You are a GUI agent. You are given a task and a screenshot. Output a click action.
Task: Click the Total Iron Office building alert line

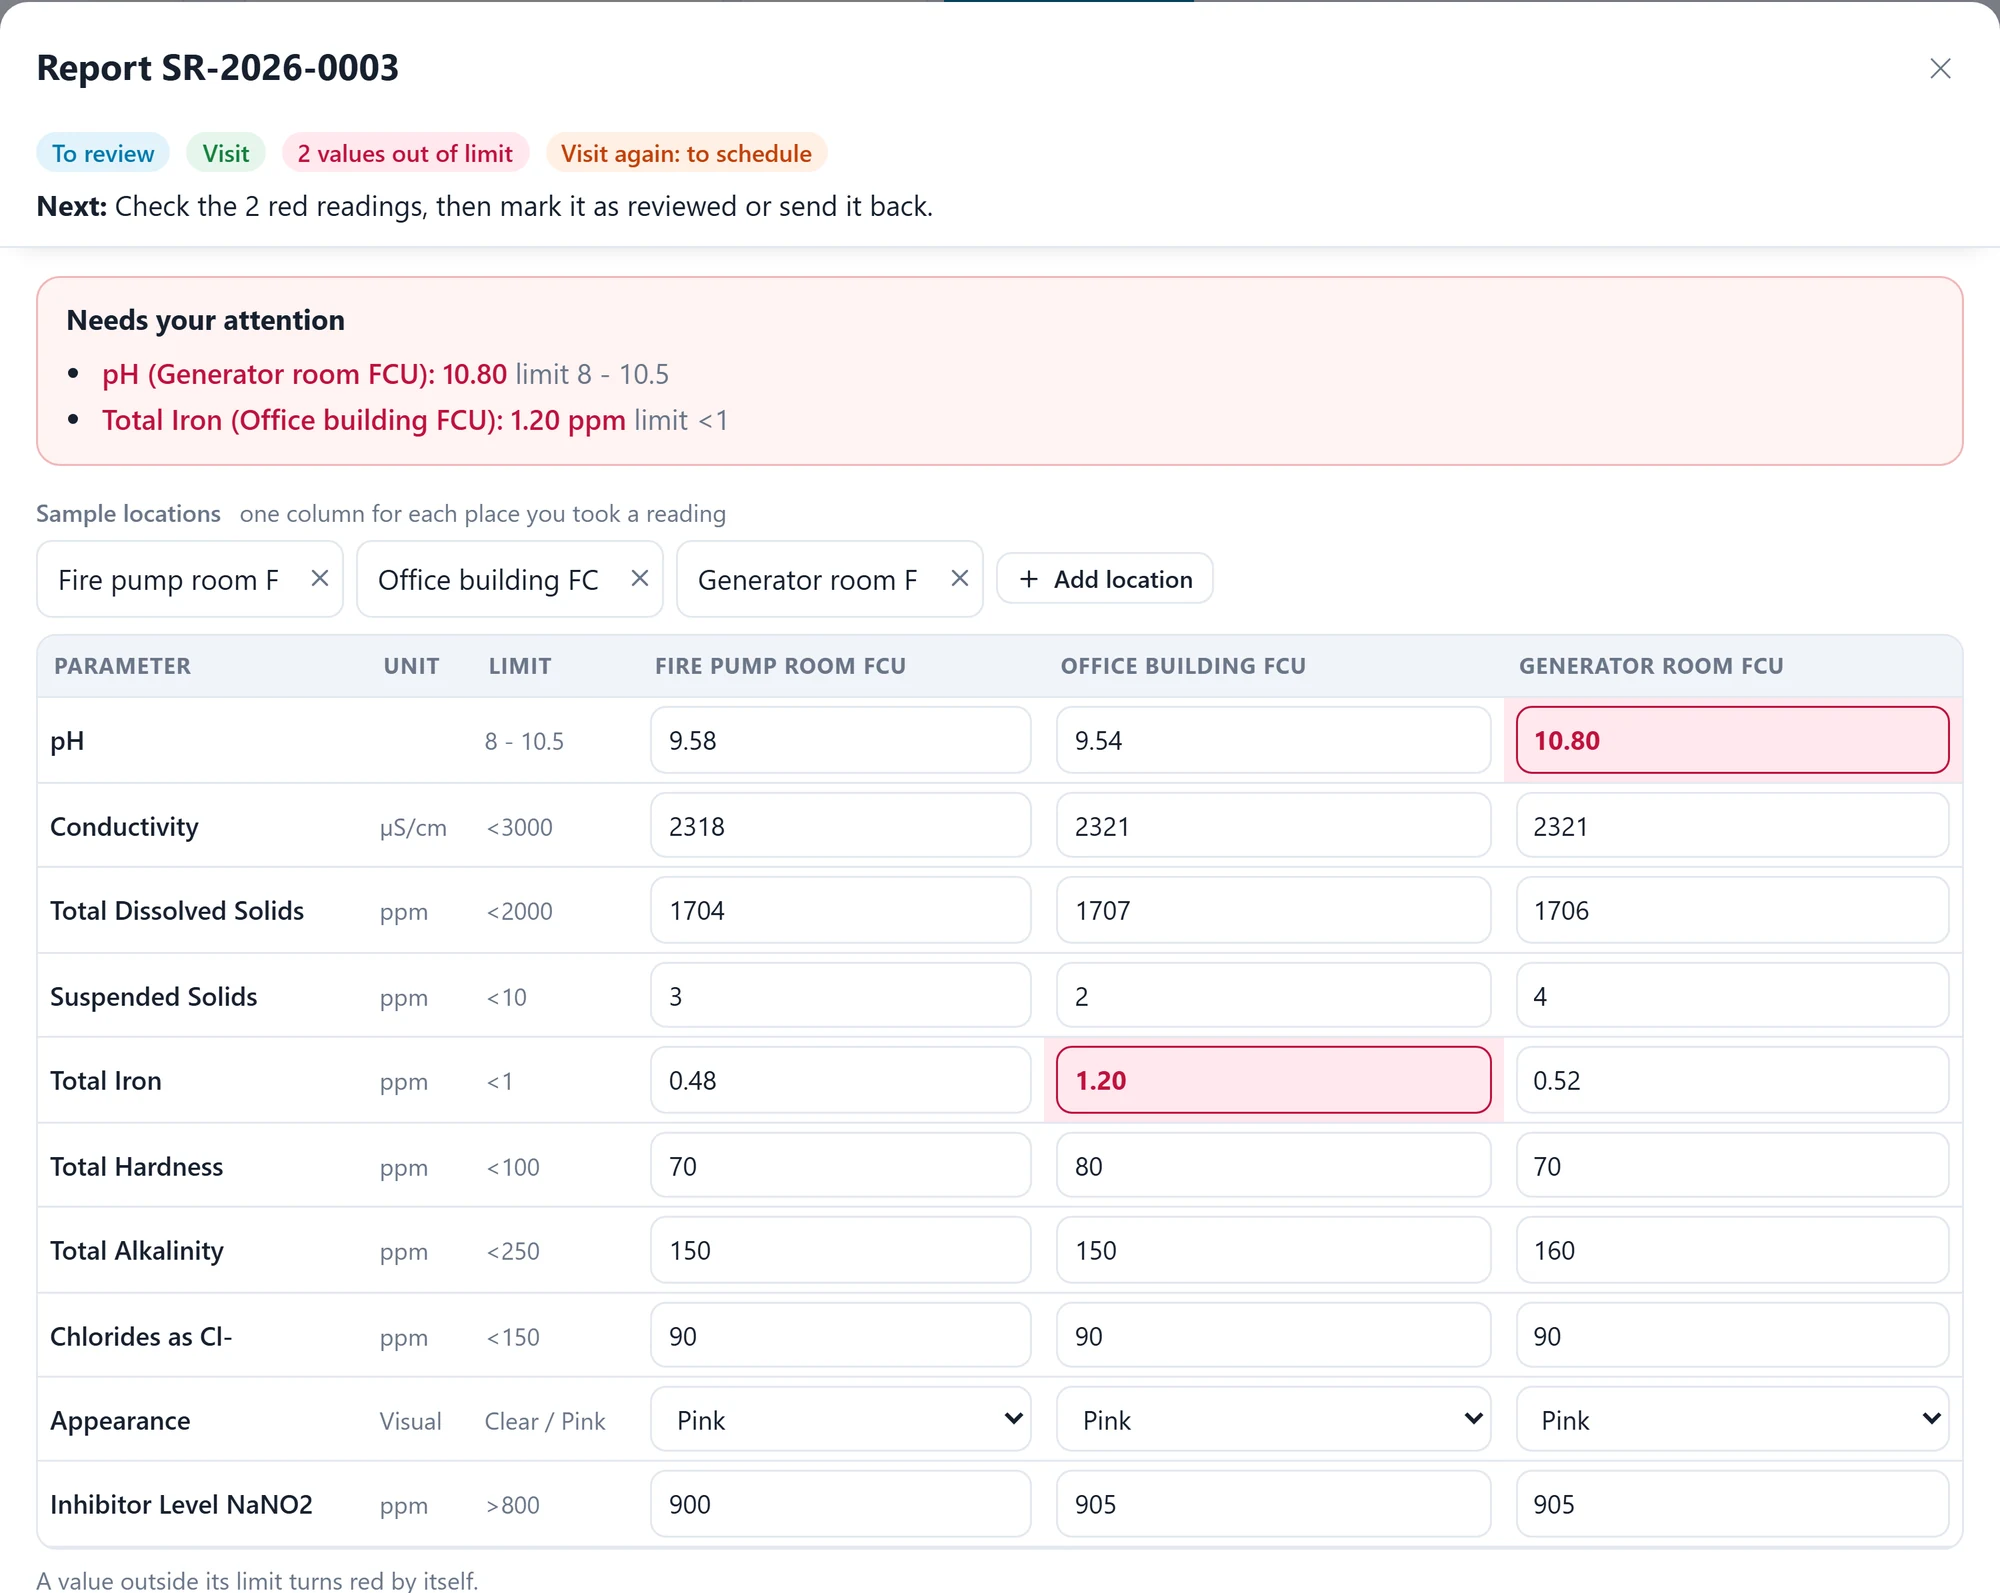point(415,420)
